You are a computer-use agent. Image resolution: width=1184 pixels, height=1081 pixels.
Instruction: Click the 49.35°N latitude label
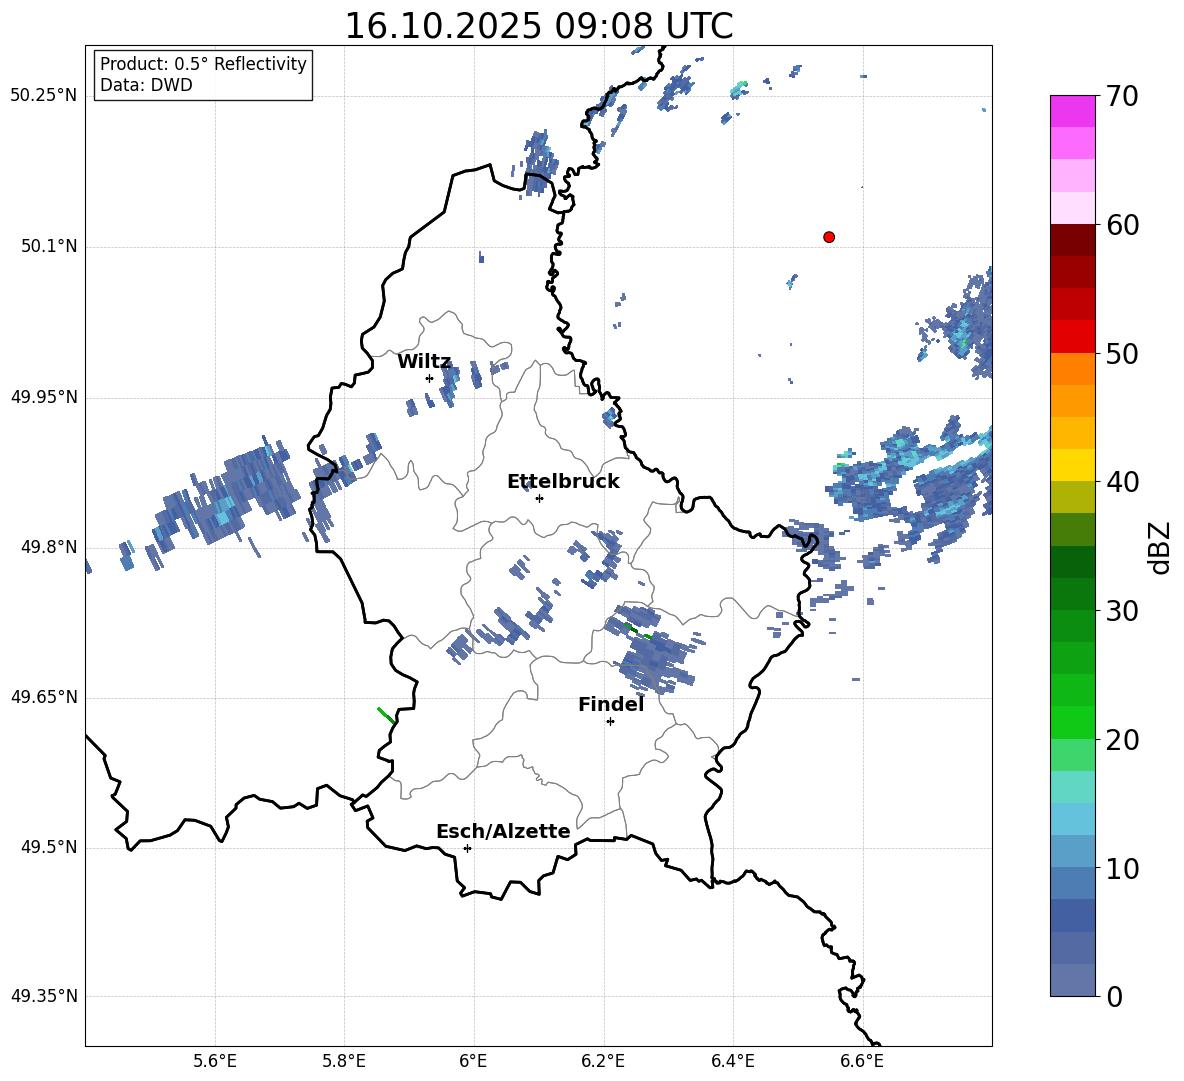(44, 996)
